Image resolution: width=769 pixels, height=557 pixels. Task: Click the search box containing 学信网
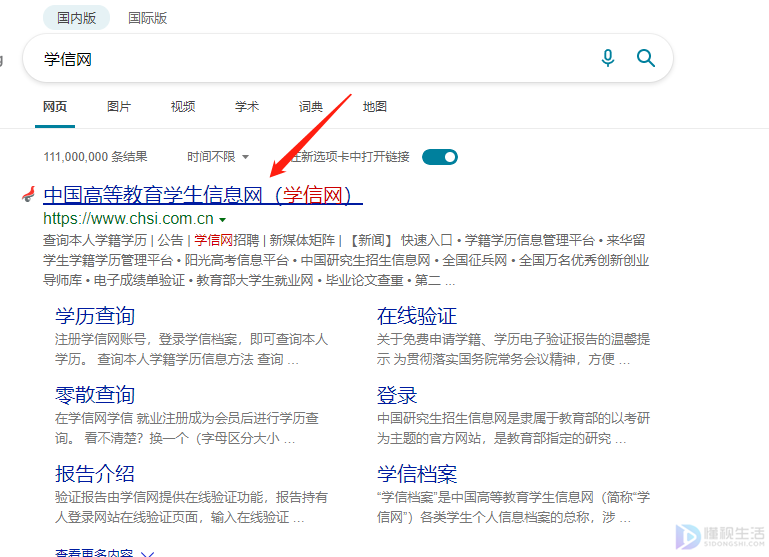(348, 58)
